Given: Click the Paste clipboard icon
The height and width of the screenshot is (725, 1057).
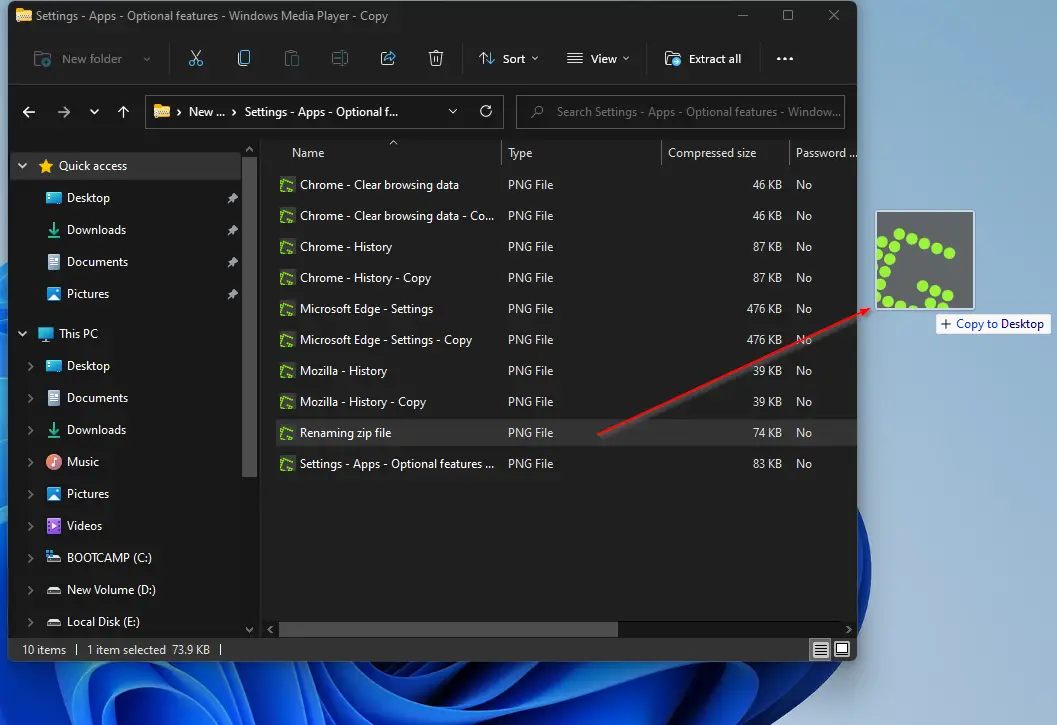Looking at the screenshot, I should click(x=292, y=59).
